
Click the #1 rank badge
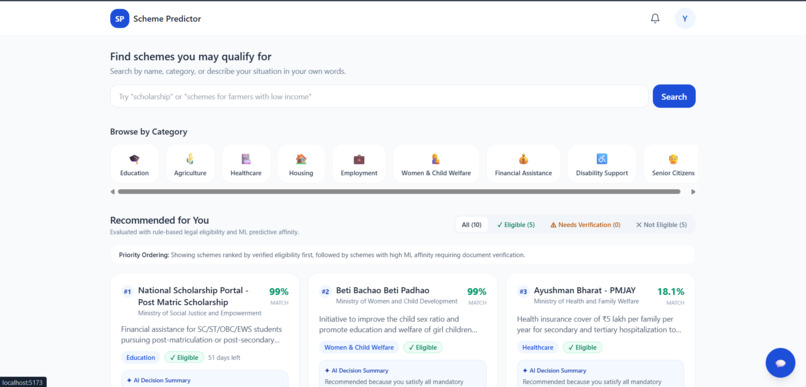[127, 291]
